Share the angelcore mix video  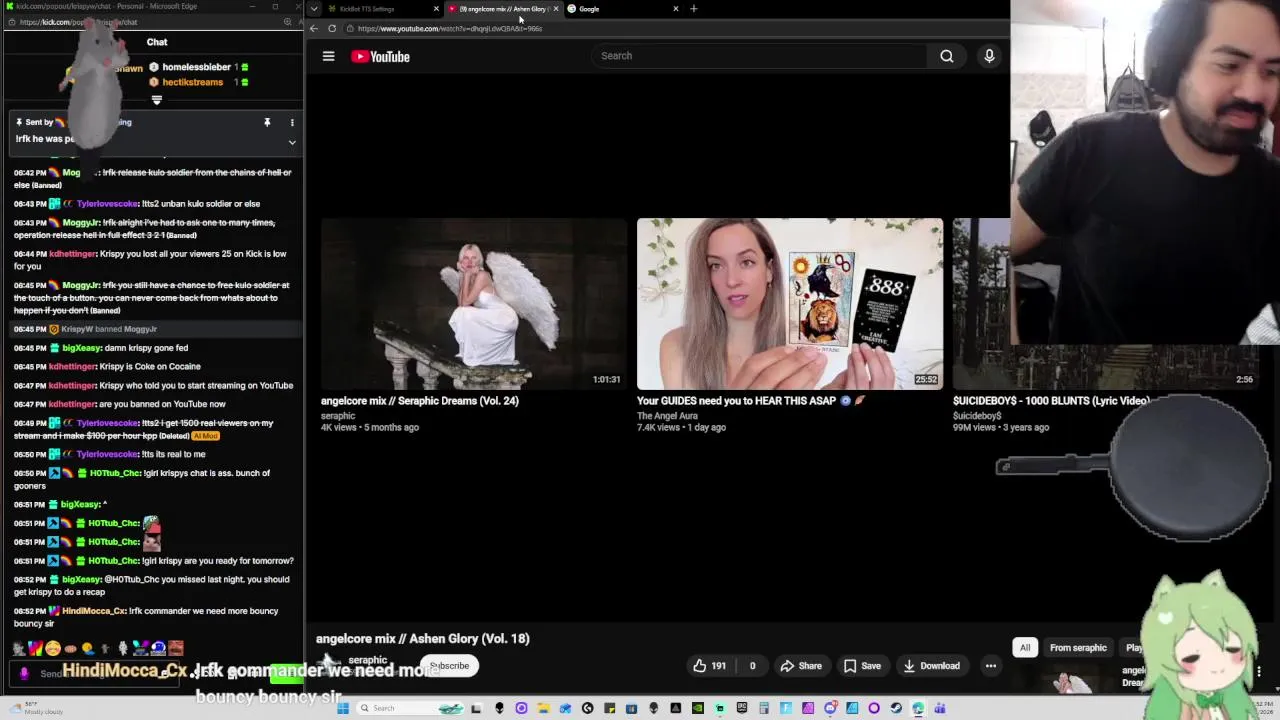click(x=801, y=666)
